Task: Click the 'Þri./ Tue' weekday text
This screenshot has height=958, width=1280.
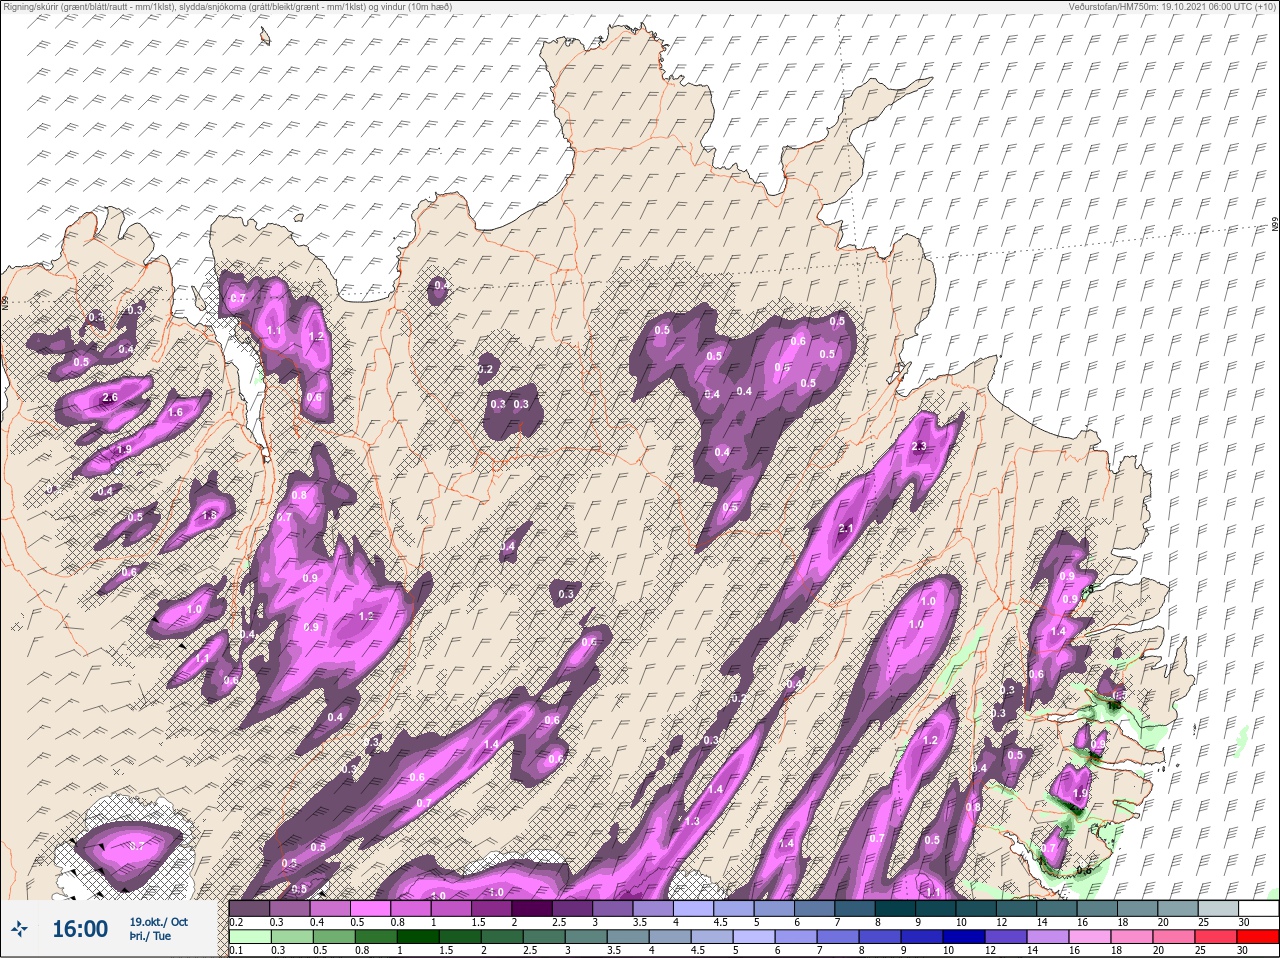Action: [x=150, y=936]
